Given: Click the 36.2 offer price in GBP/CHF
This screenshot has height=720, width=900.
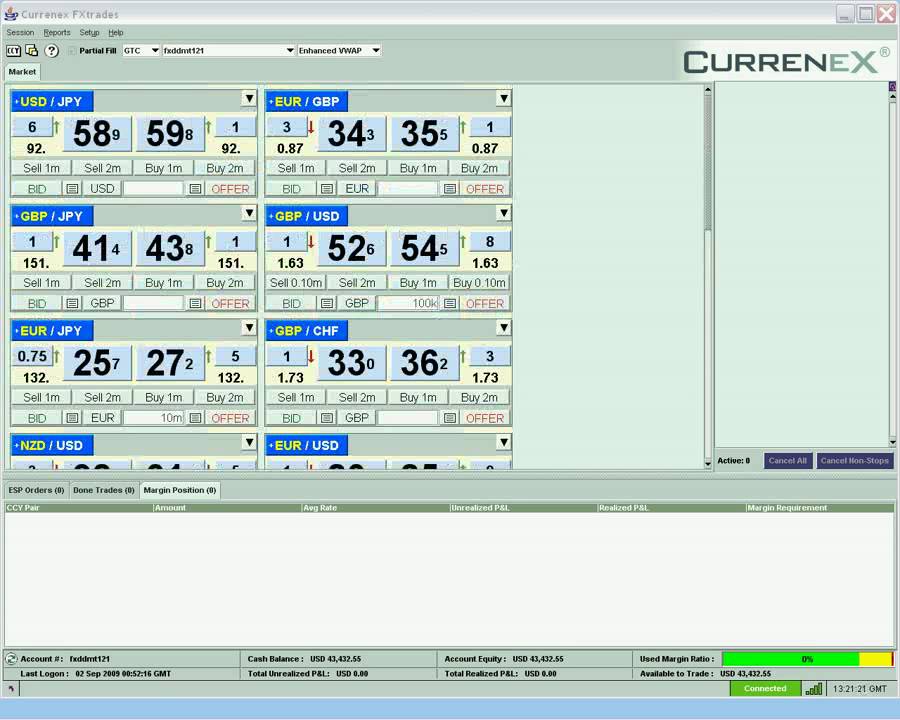Looking at the screenshot, I should tap(424, 363).
